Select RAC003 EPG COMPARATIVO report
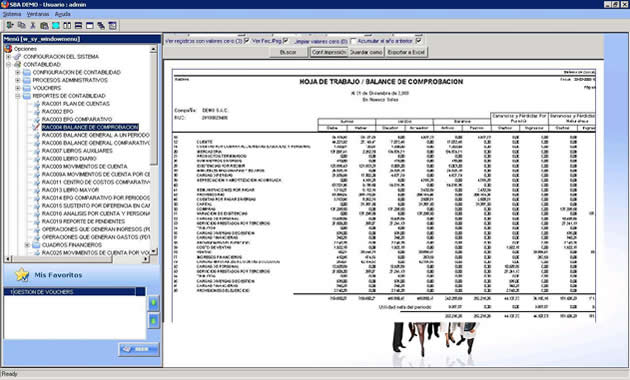This screenshot has width=630, height=380. (x=77, y=119)
